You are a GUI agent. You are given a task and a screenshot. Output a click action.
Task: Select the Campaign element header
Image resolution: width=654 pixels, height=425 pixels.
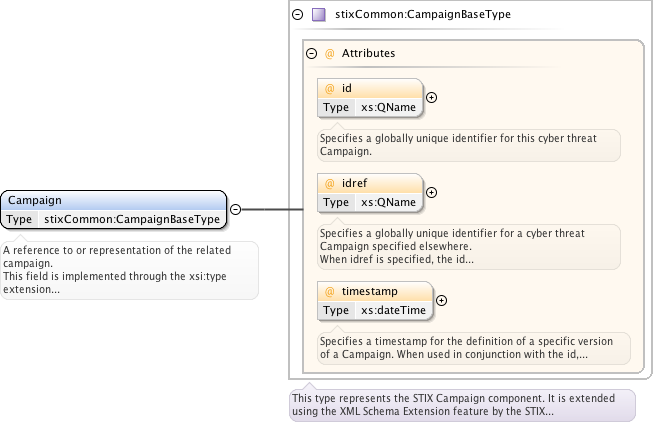coord(112,200)
